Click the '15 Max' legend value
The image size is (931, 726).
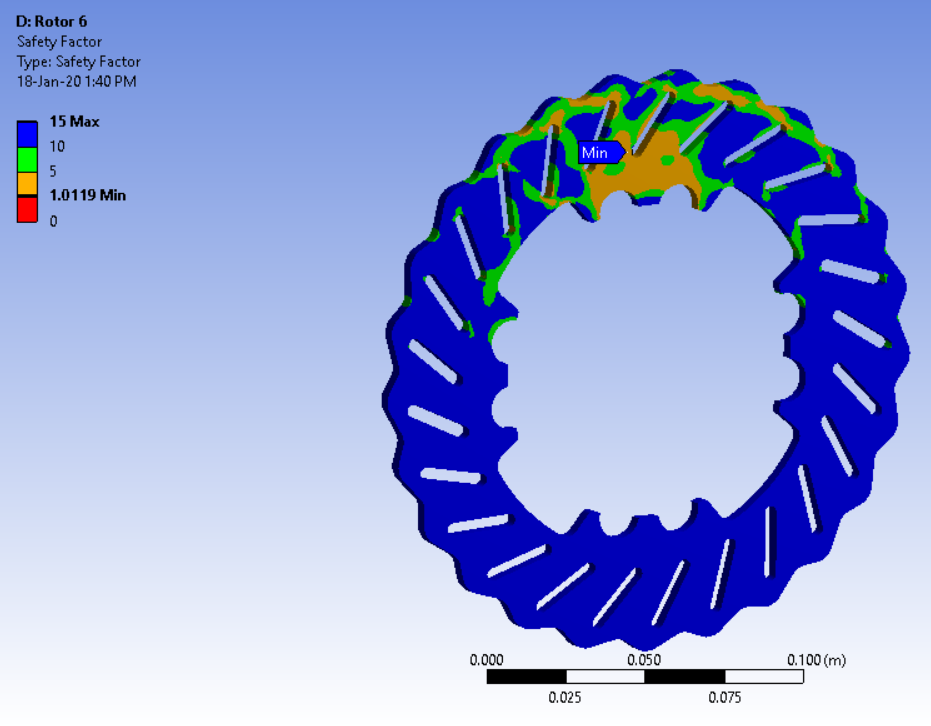(x=74, y=122)
